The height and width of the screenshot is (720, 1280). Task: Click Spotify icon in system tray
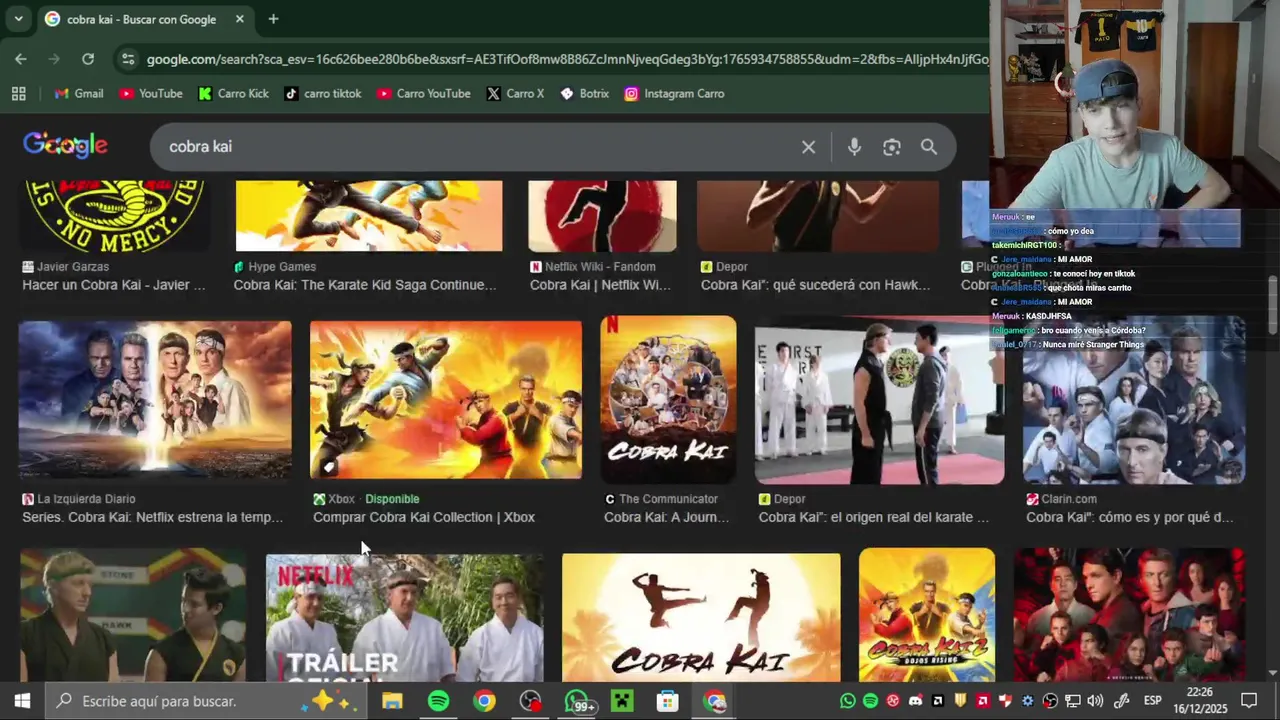(x=870, y=701)
